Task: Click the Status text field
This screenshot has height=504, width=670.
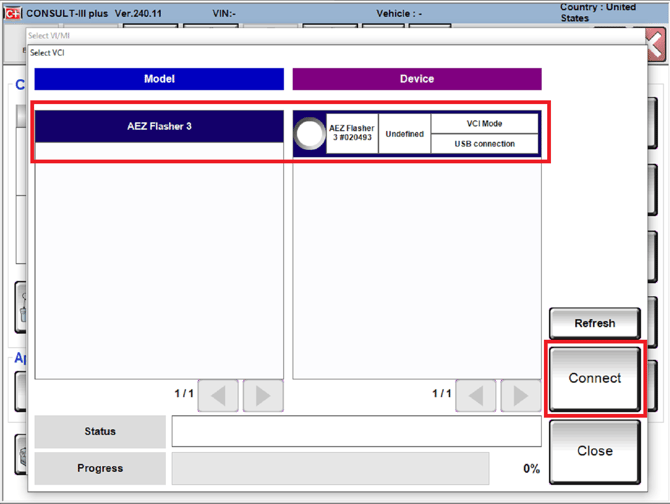Action: click(356, 431)
